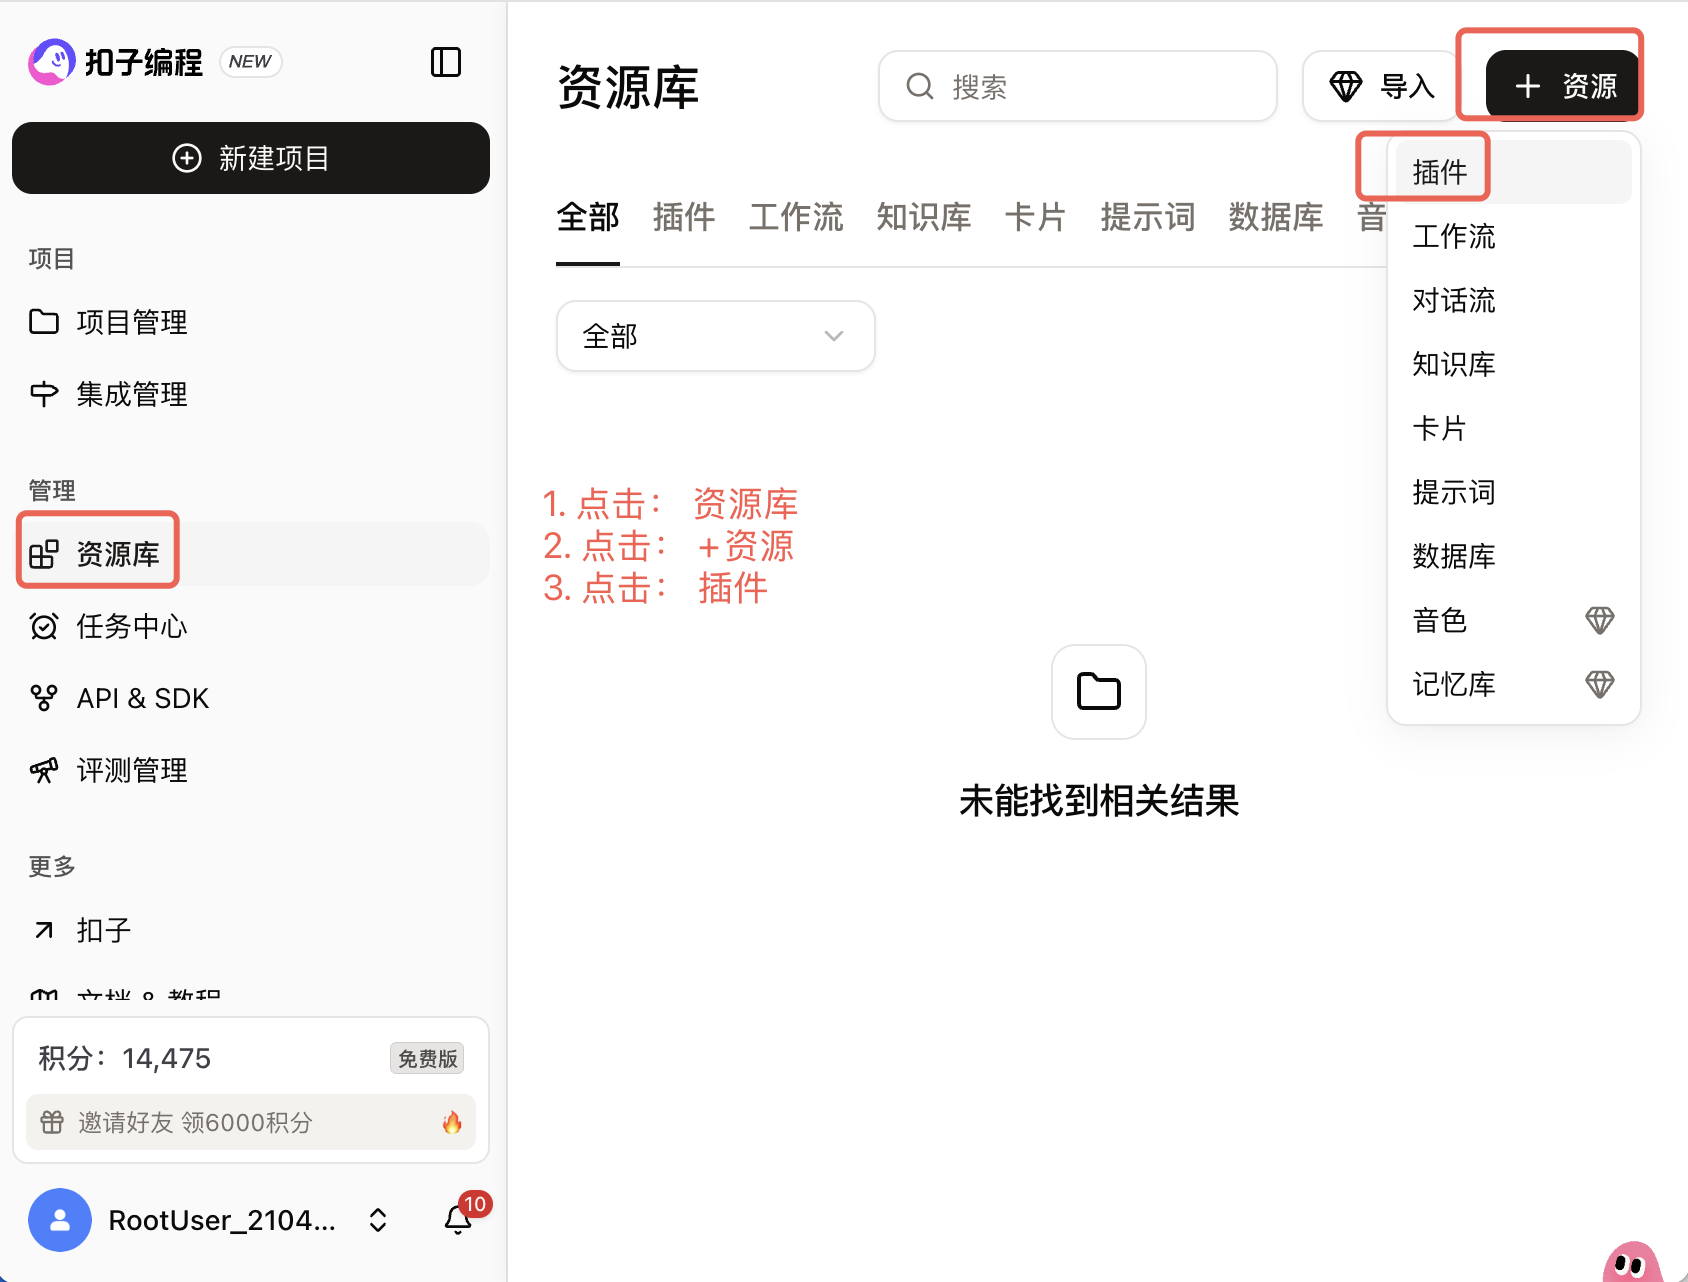Open API & SDK page
The width and height of the screenshot is (1688, 1282).
tap(142, 699)
